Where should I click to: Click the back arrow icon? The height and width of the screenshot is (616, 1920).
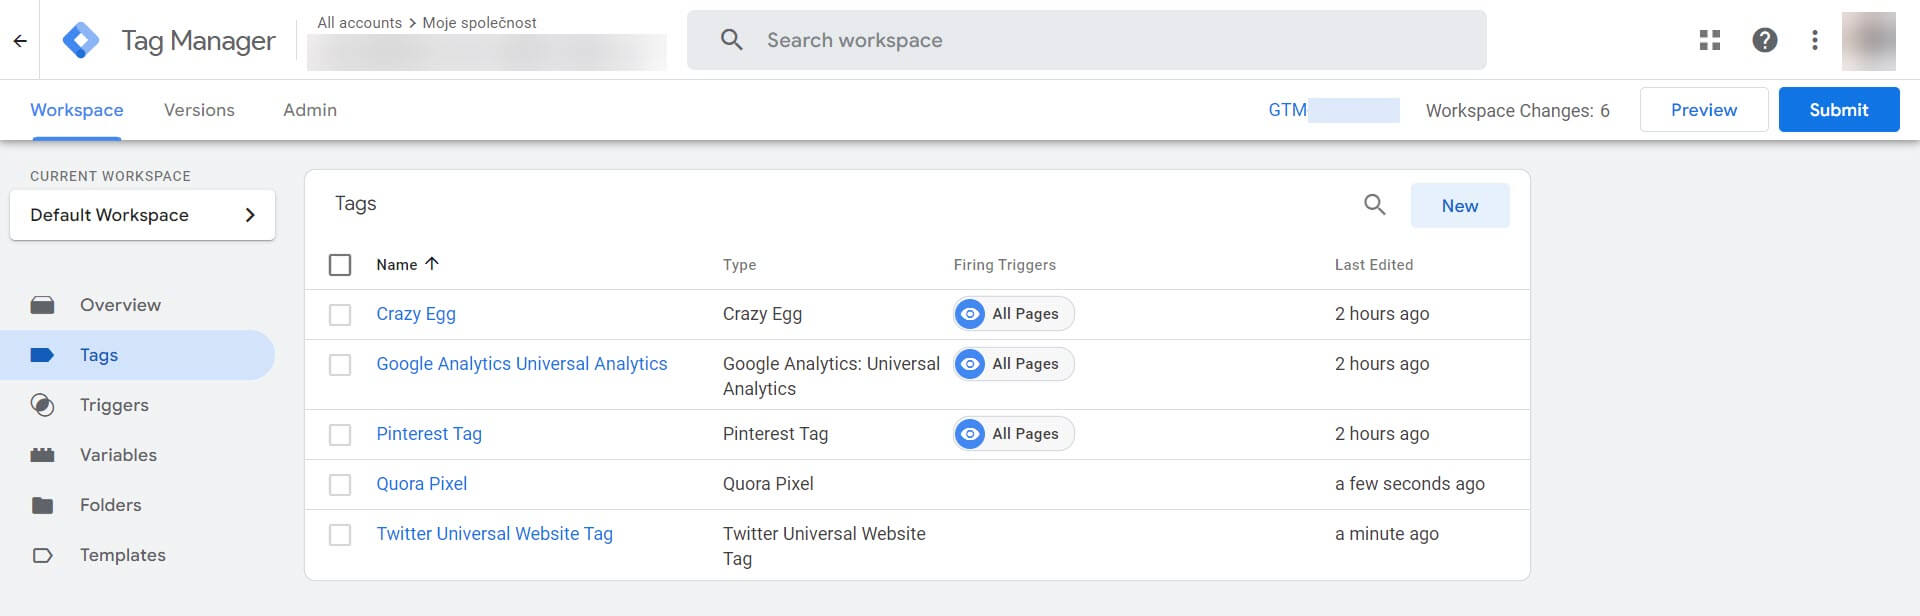point(20,41)
